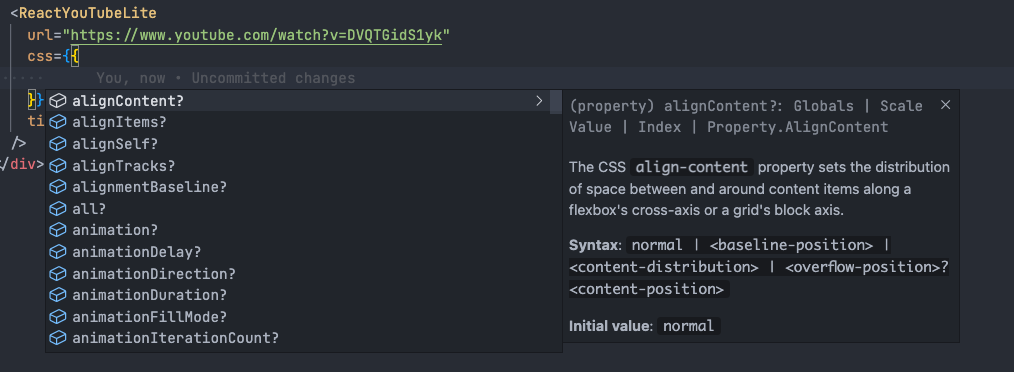
Task: Pick the alignSelf? completion entry
Action: coord(297,144)
